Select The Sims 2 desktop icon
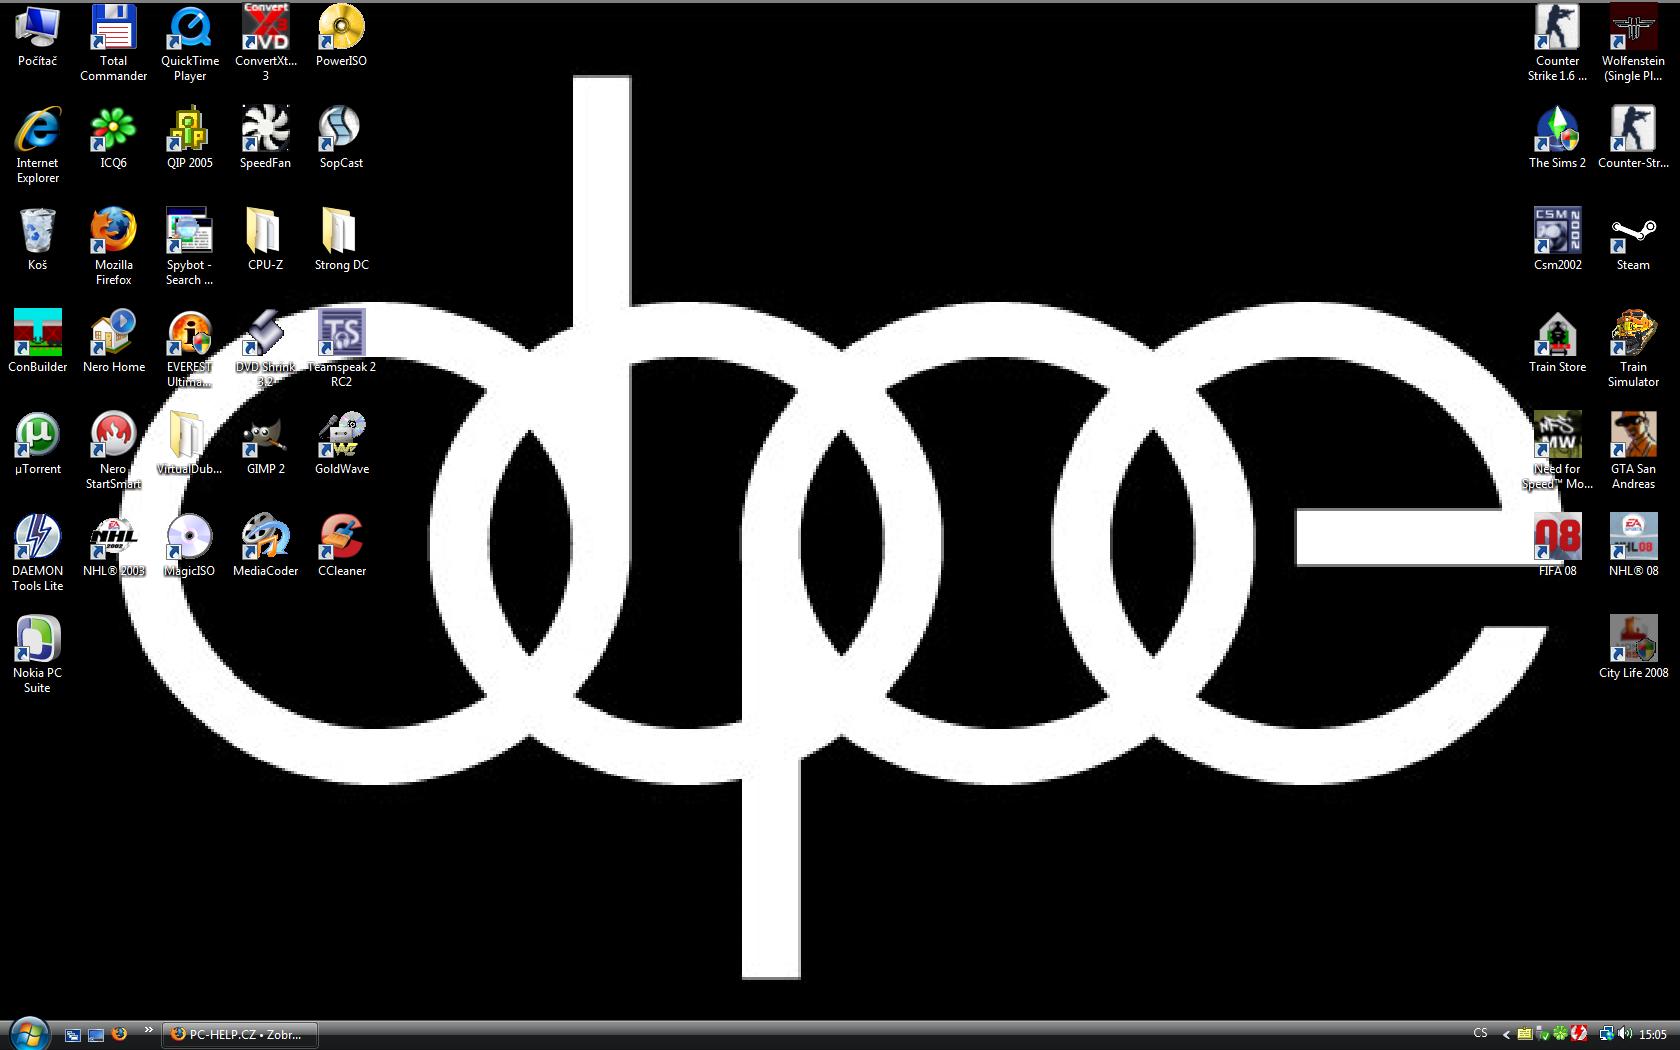Screen dimensions: 1680x1050 click(x=1557, y=139)
